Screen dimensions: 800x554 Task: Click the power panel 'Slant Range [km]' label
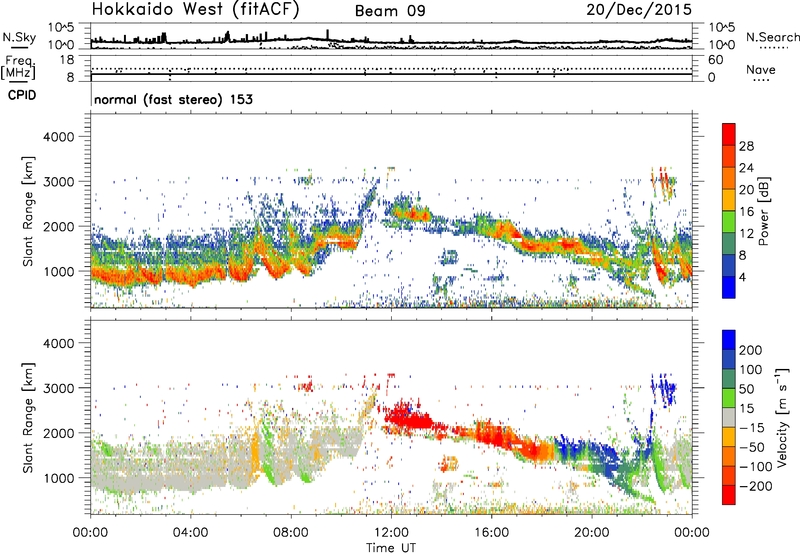28,211
